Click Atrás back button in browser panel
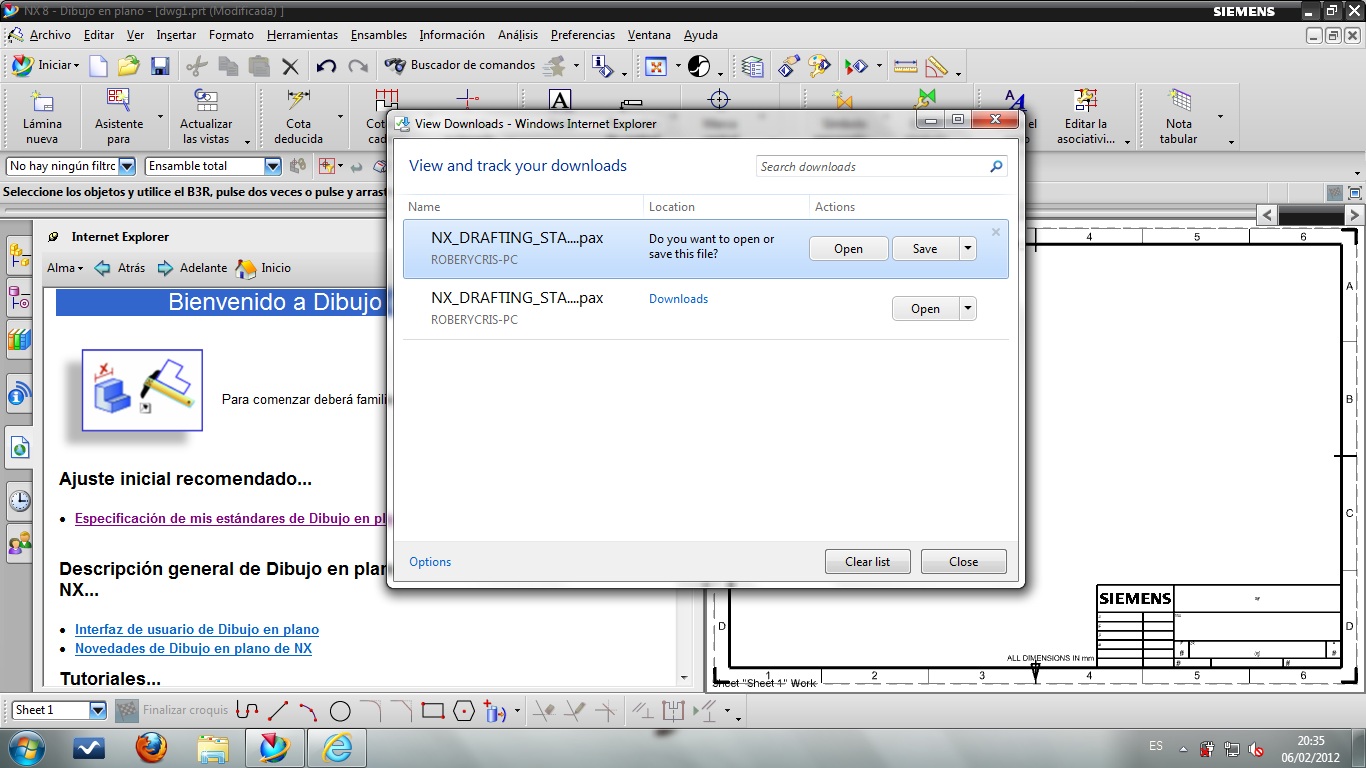 (119, 268)
